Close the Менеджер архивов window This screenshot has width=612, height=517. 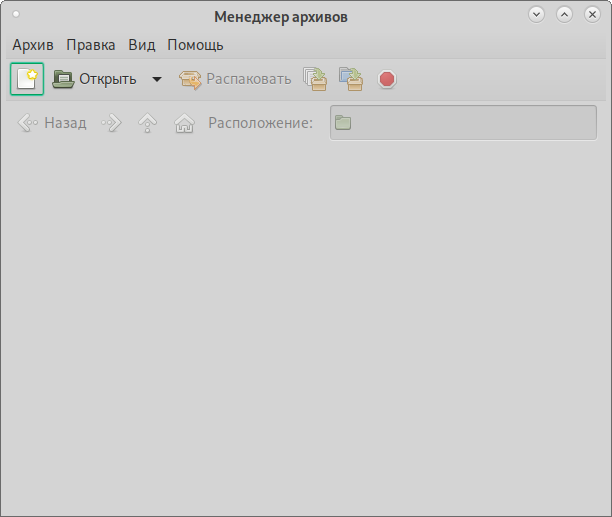(x=591, y=15)
